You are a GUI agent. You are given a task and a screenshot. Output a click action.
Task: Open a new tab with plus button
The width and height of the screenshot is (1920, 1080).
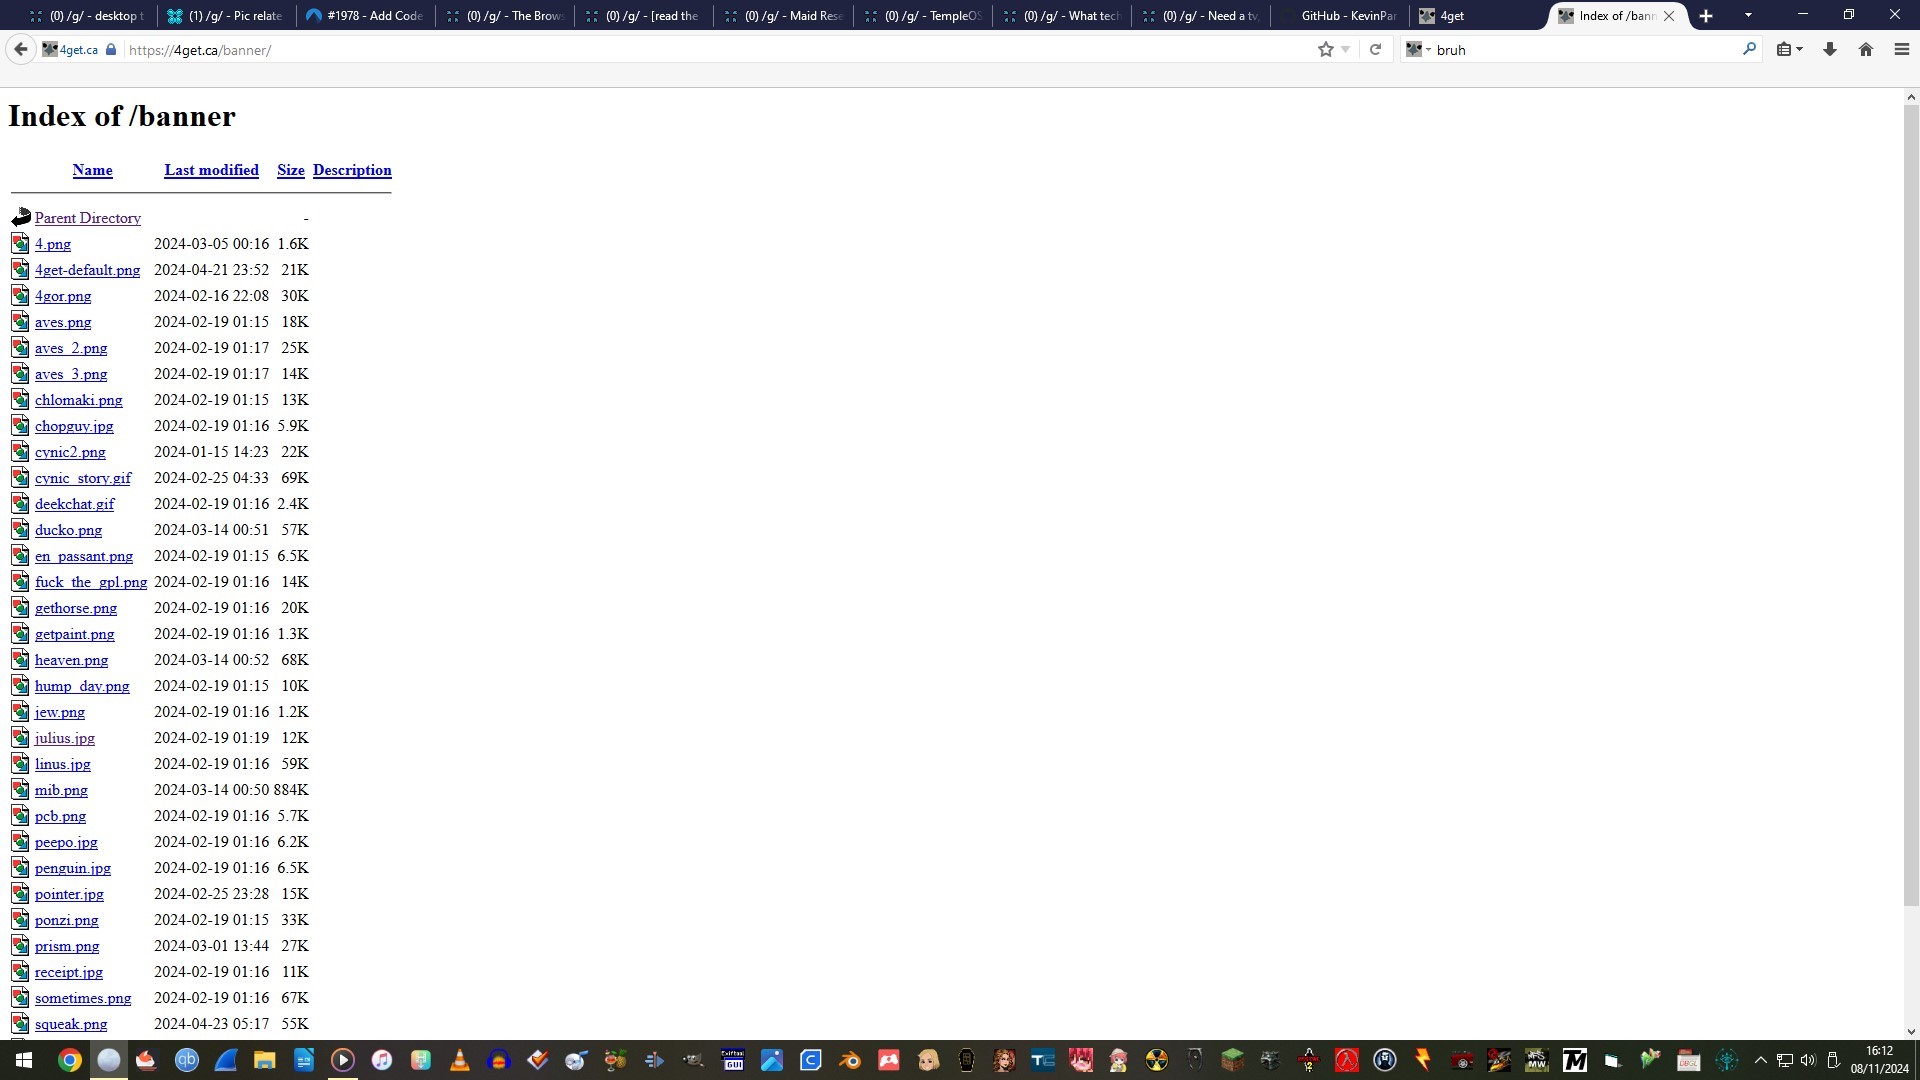[1706, 16]
